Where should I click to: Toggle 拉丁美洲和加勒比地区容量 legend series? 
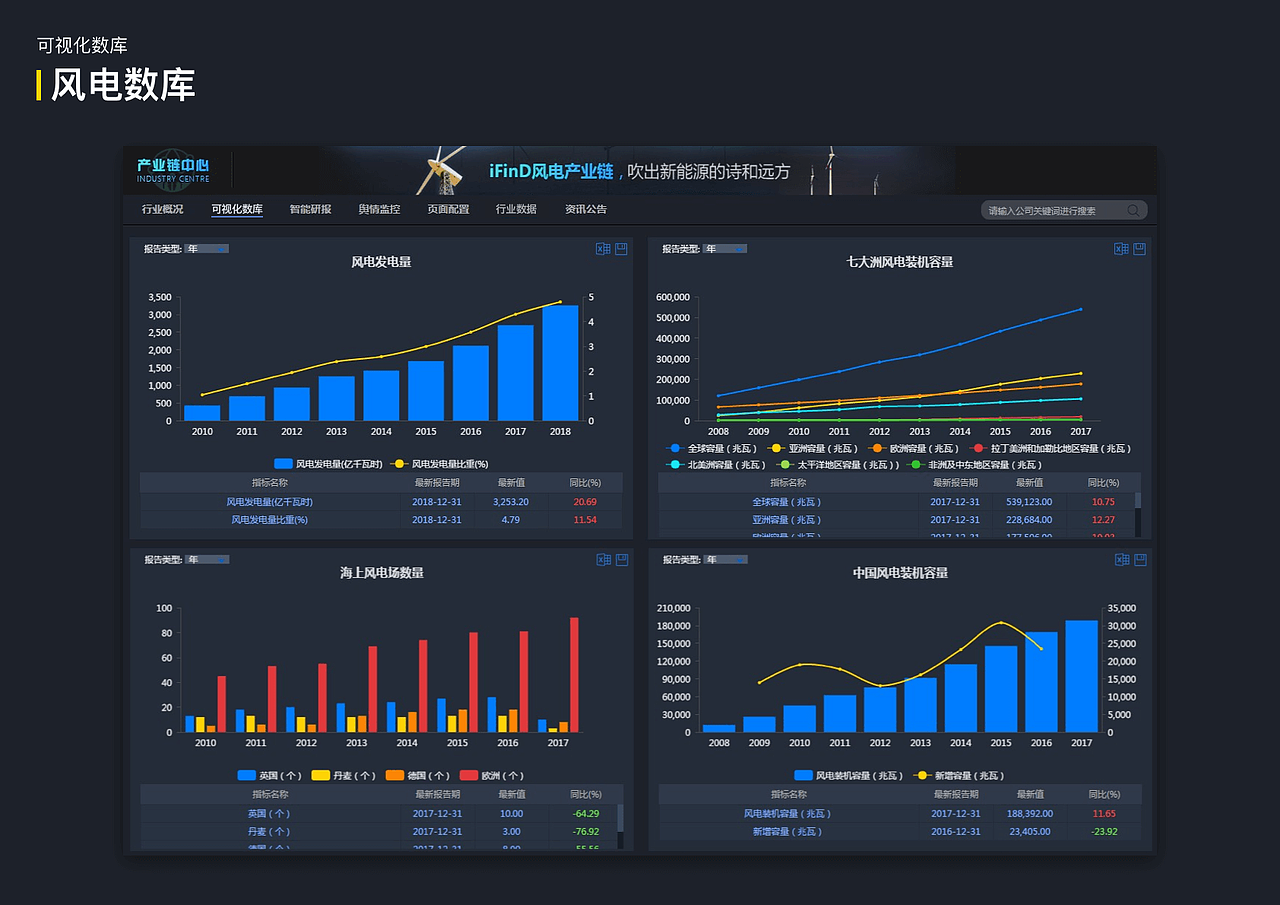1050,448
